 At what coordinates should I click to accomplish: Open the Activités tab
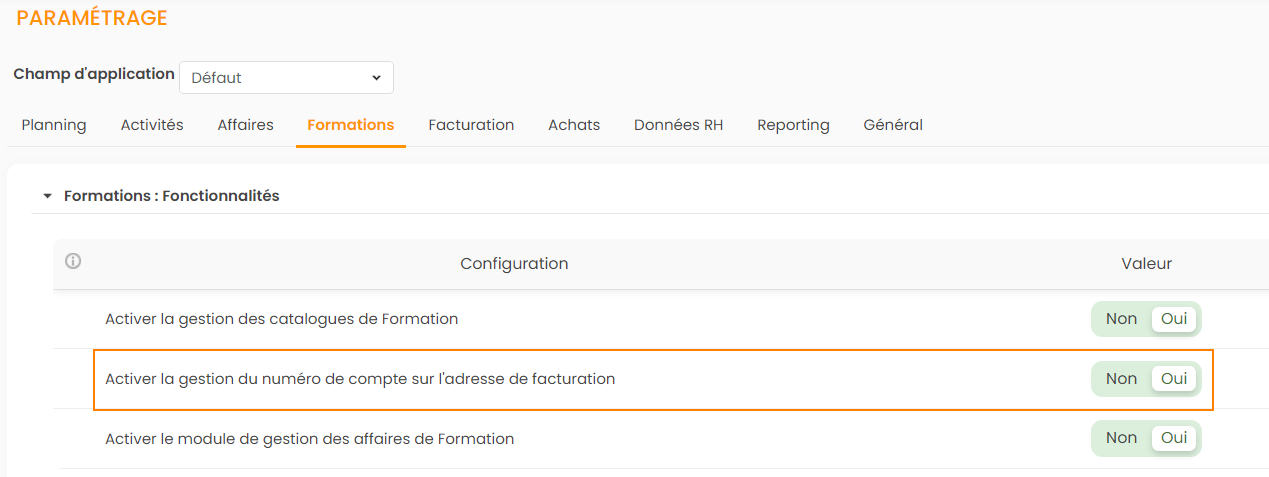152,125
